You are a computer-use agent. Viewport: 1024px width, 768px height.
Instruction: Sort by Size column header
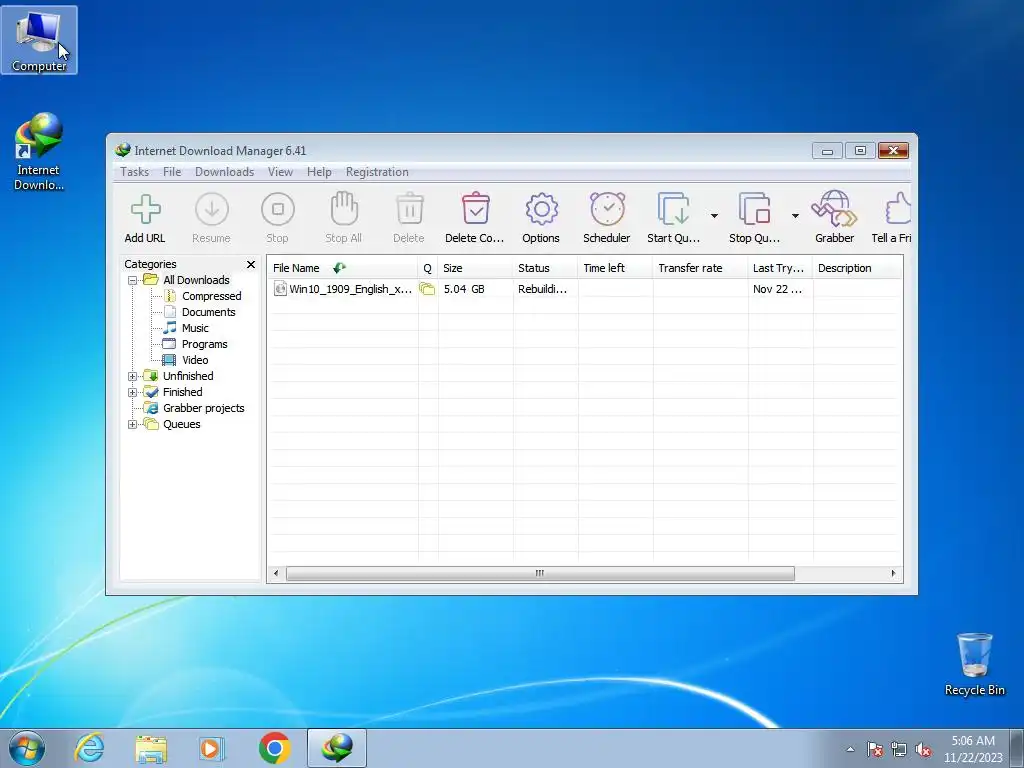coord(475,268)
